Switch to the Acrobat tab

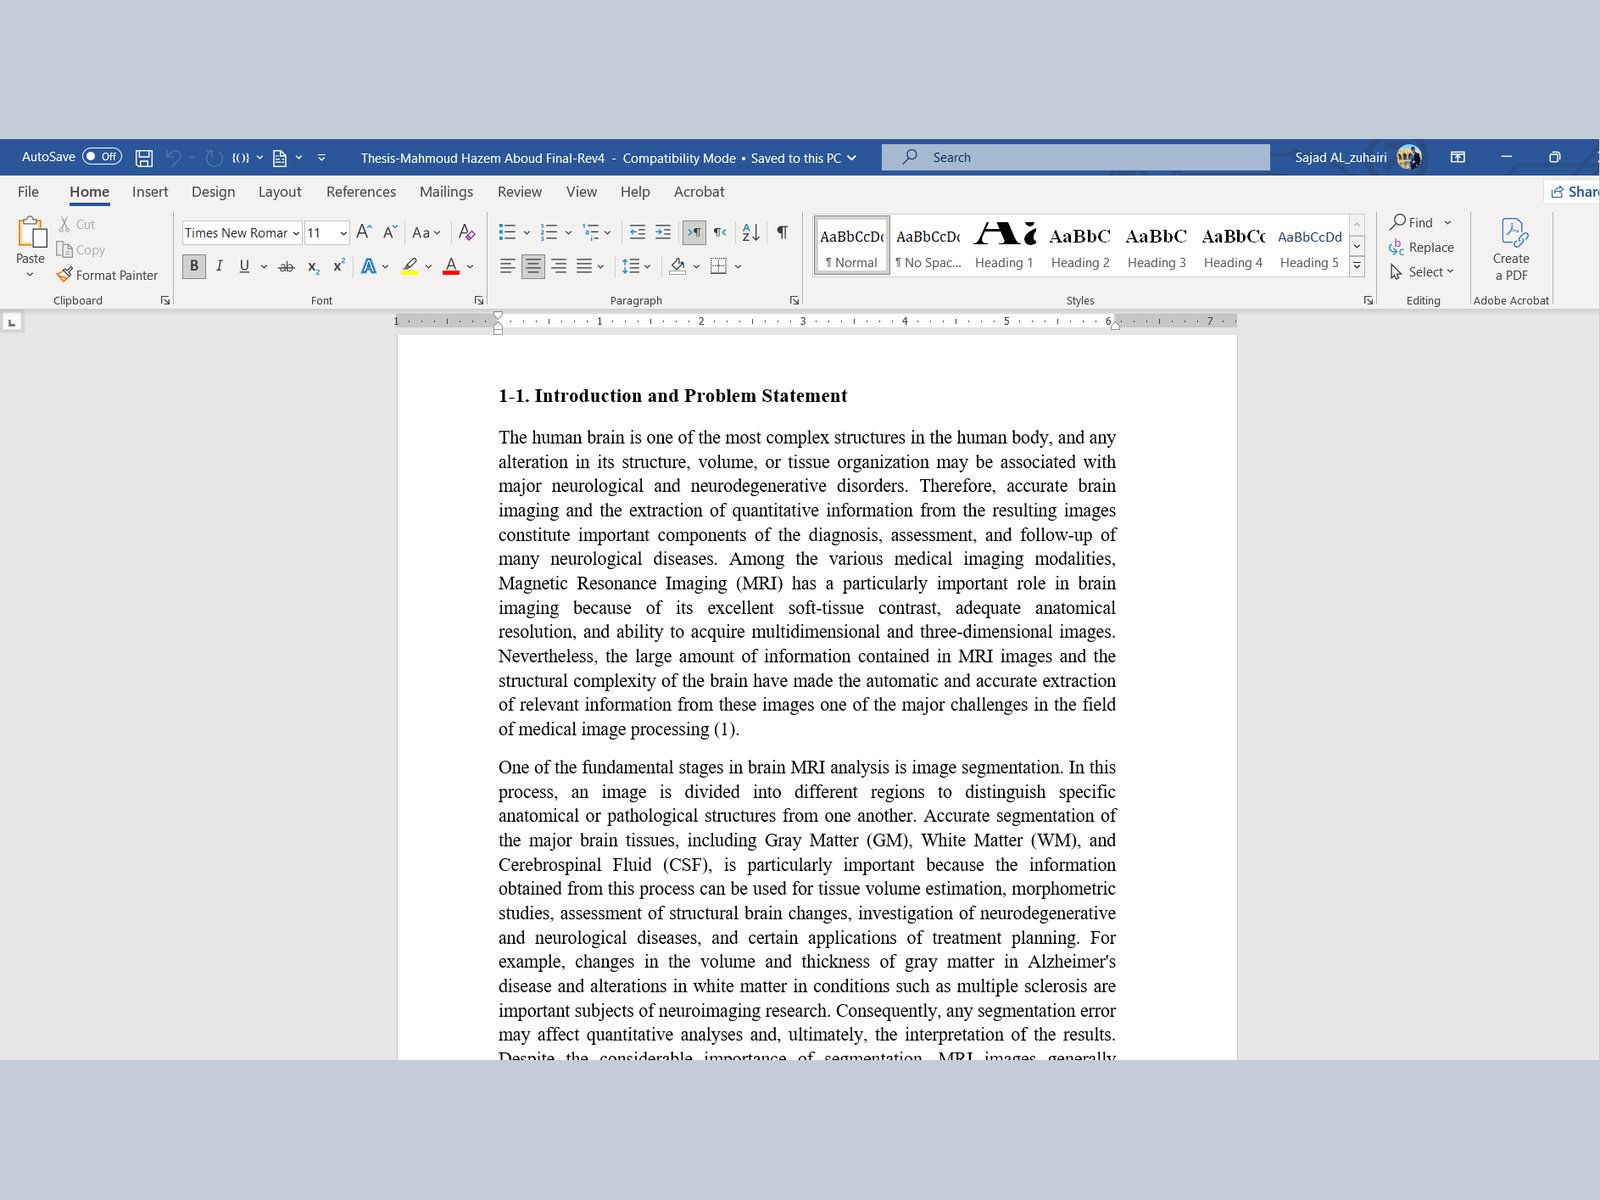(699, 192)
